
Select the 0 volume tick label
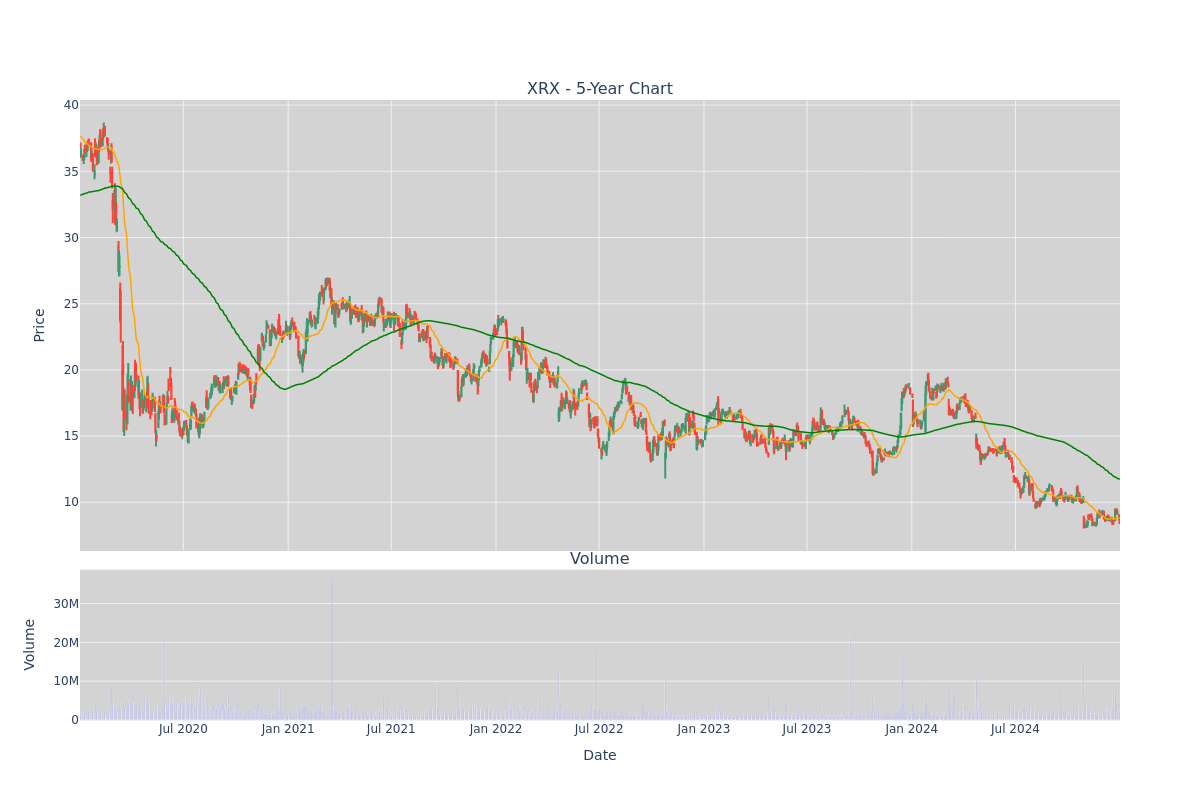click(75, 719)
